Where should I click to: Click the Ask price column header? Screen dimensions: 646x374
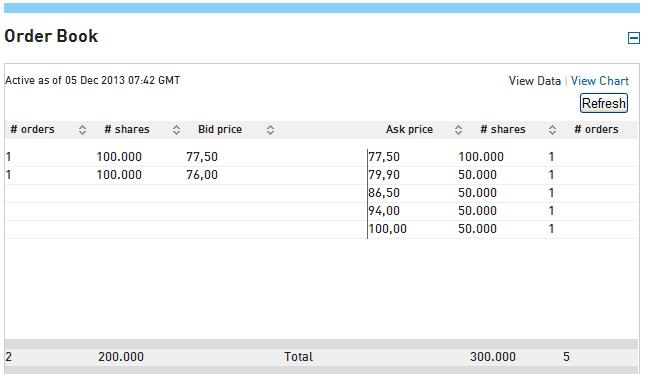click(x=409, y=129)
